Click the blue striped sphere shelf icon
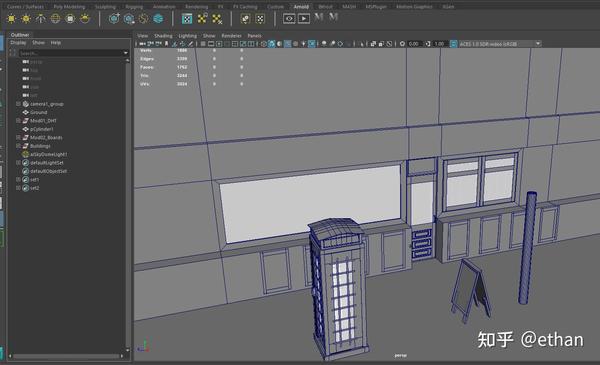The width and height of the screenshot is (600, 365). [158, 18]
